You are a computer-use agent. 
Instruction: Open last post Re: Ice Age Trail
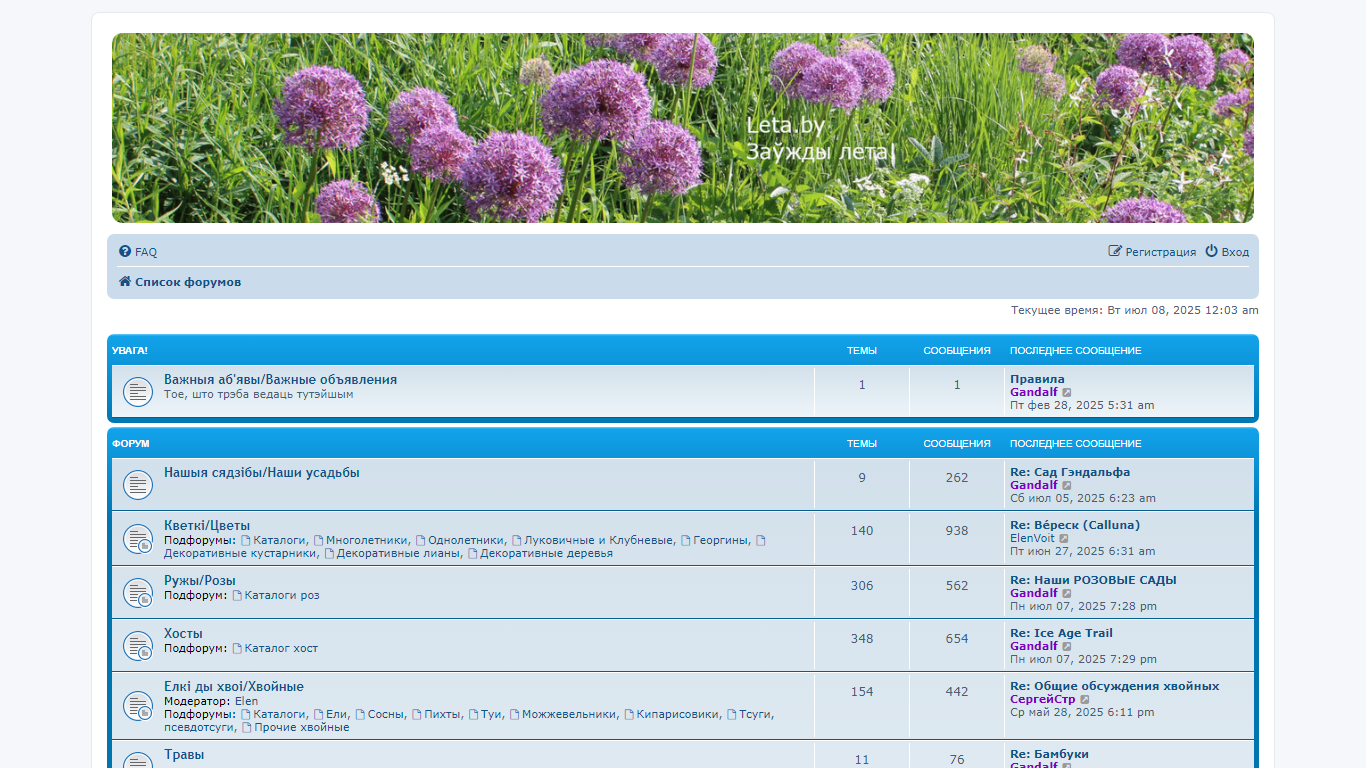1061,634
